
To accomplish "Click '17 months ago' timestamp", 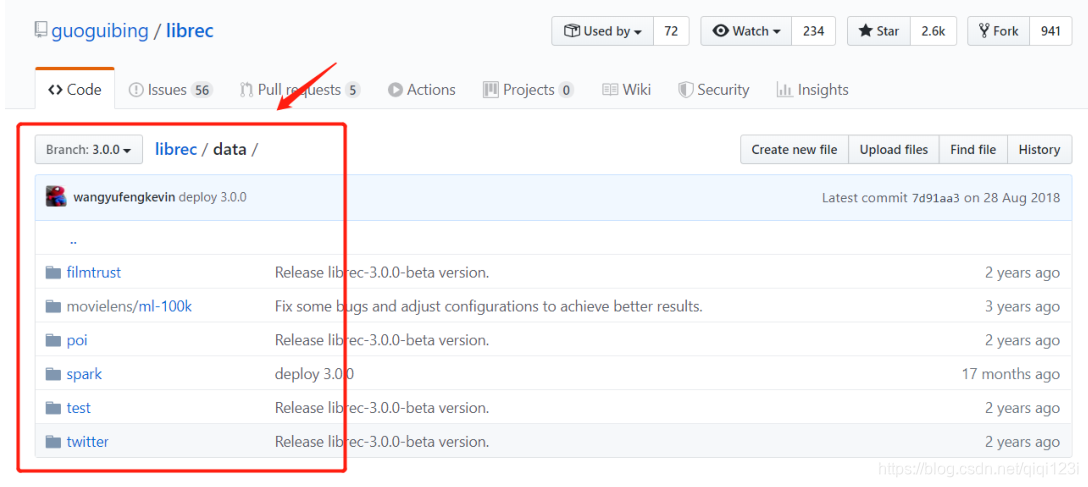I will pyautogui.click(x=1011, y=375).
